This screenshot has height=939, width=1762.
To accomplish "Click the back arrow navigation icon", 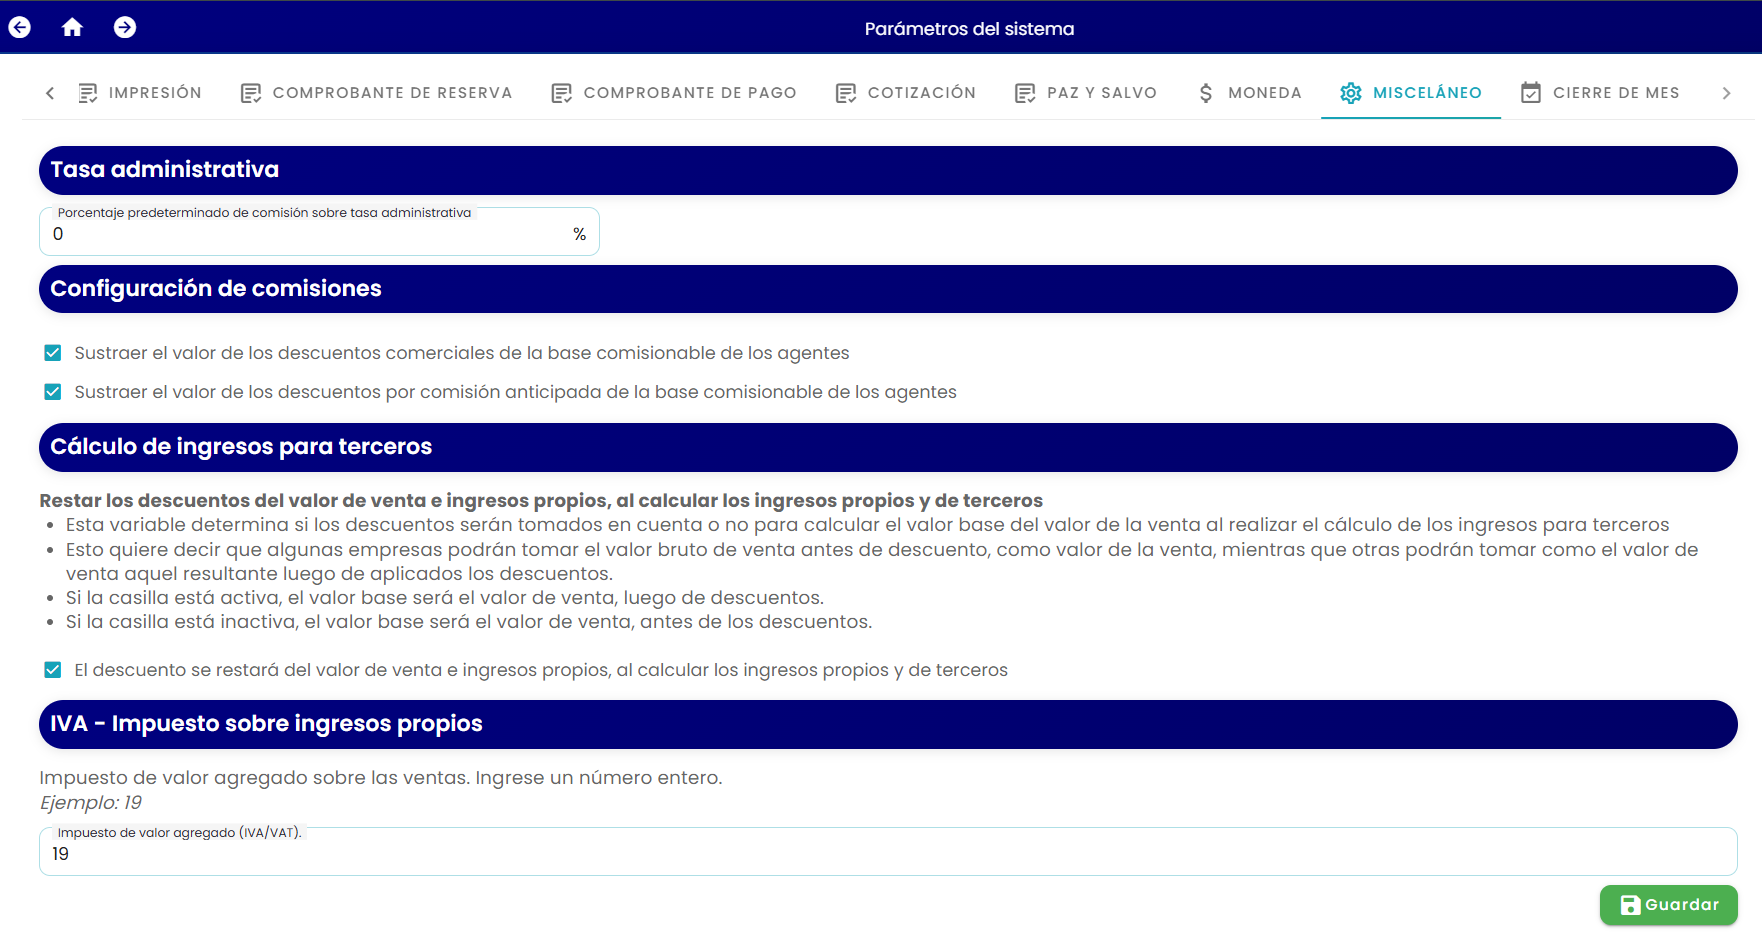I will point(20,27).
